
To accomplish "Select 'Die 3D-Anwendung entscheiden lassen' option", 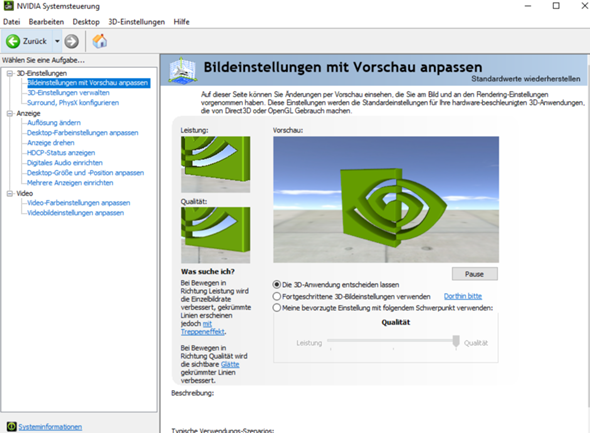I will (x=277, y=284).
